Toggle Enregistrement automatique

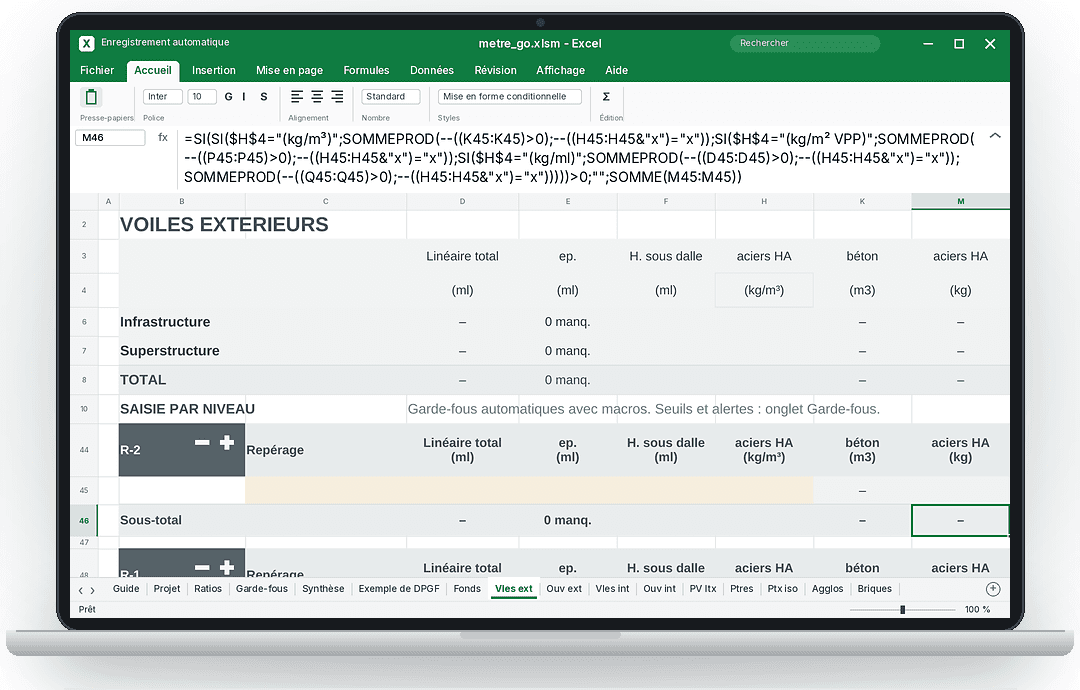pos(165,43)
